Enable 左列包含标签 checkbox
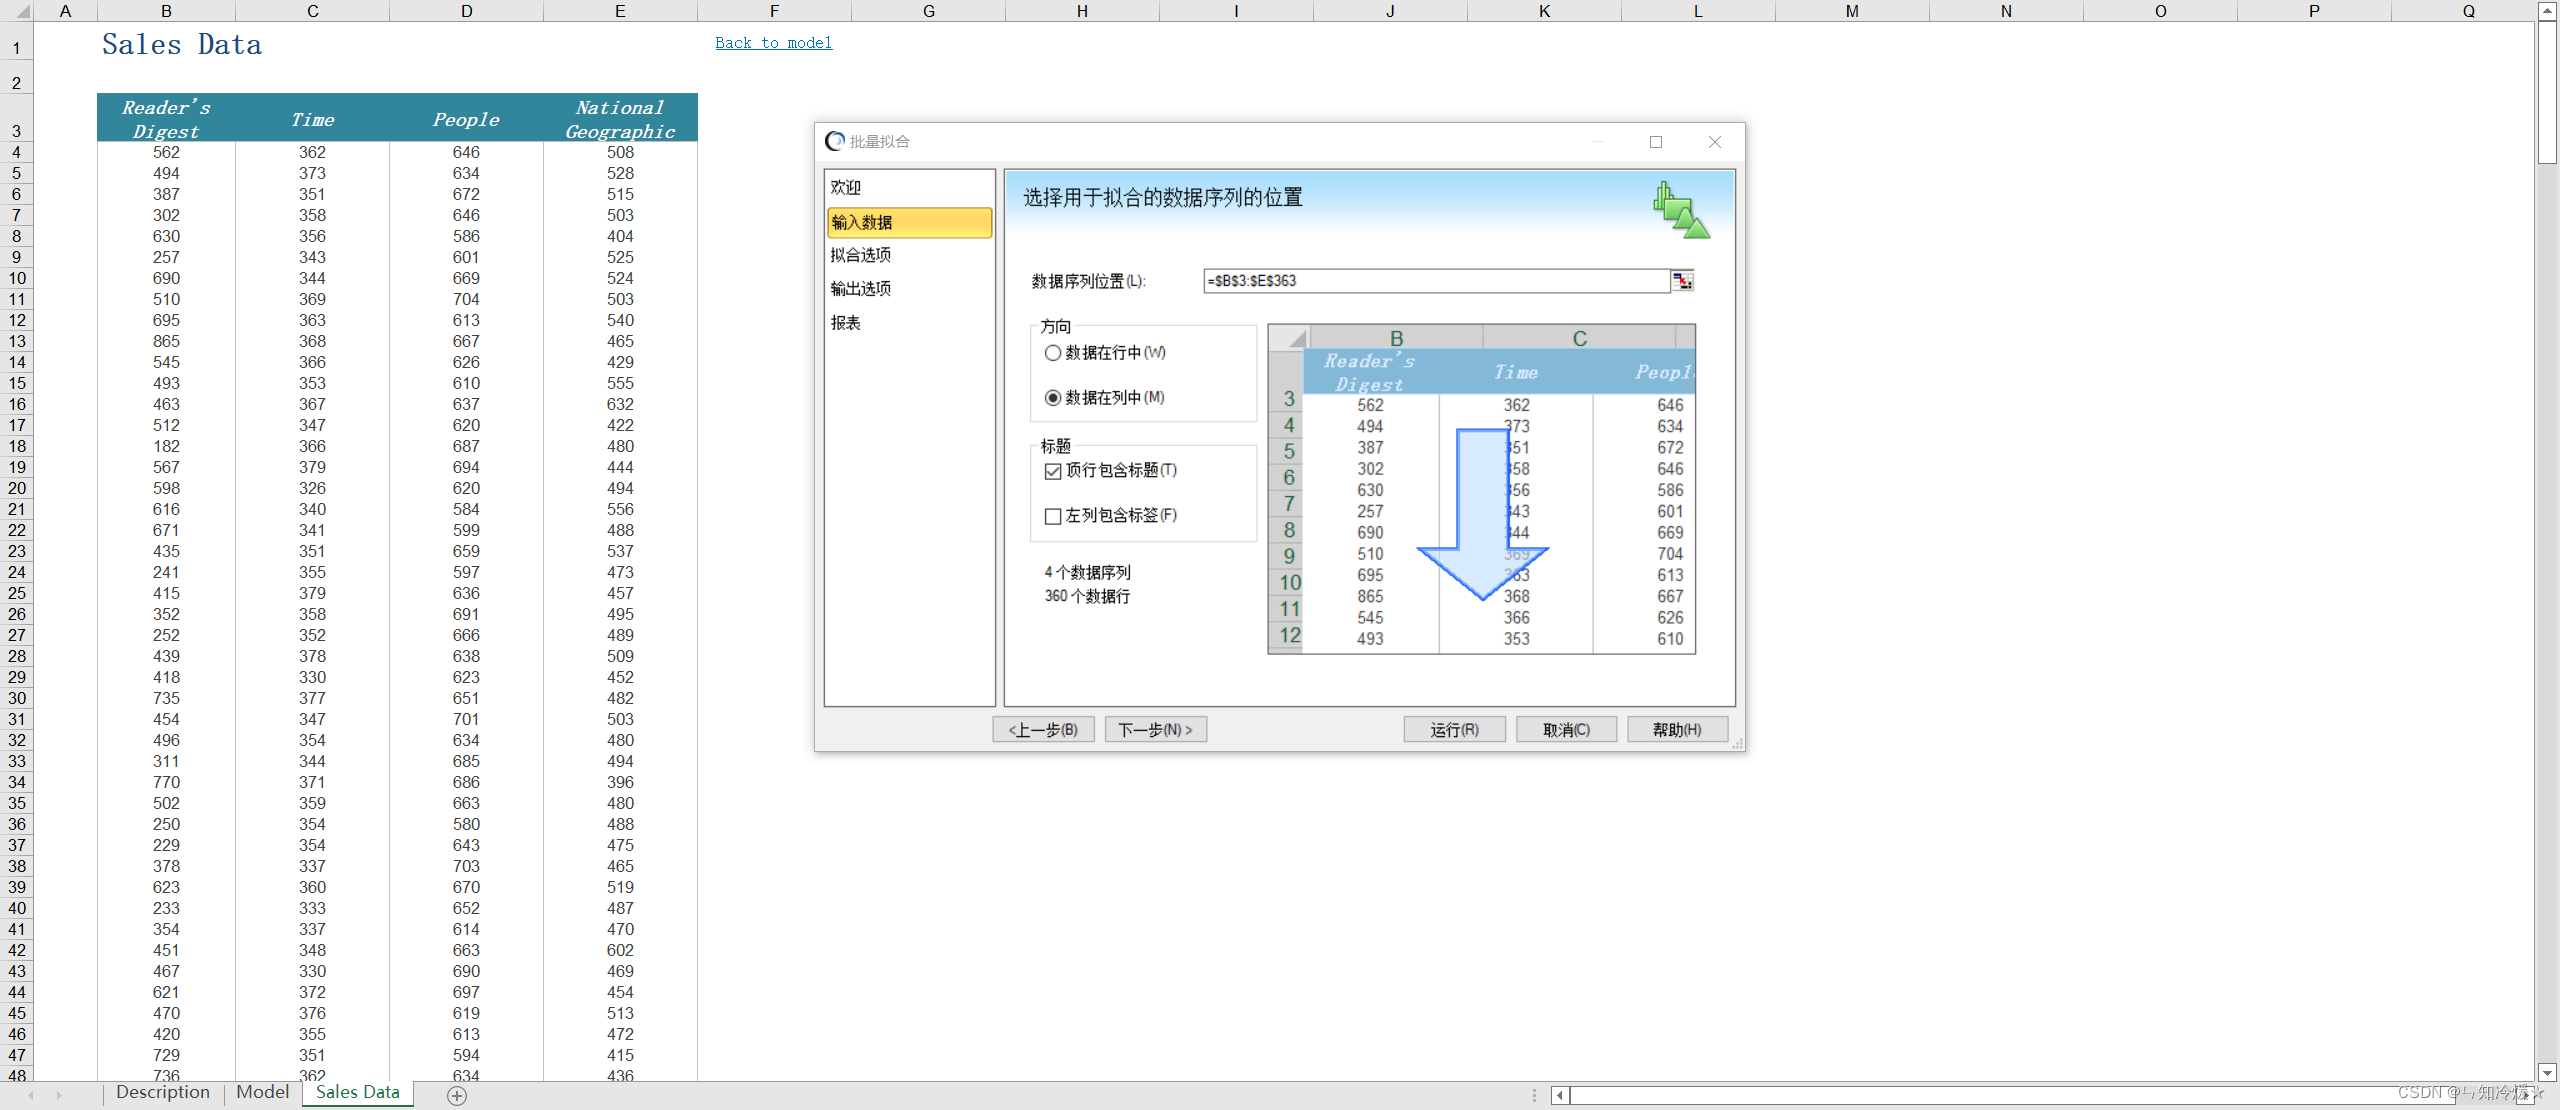 (x=1052, y=516)
